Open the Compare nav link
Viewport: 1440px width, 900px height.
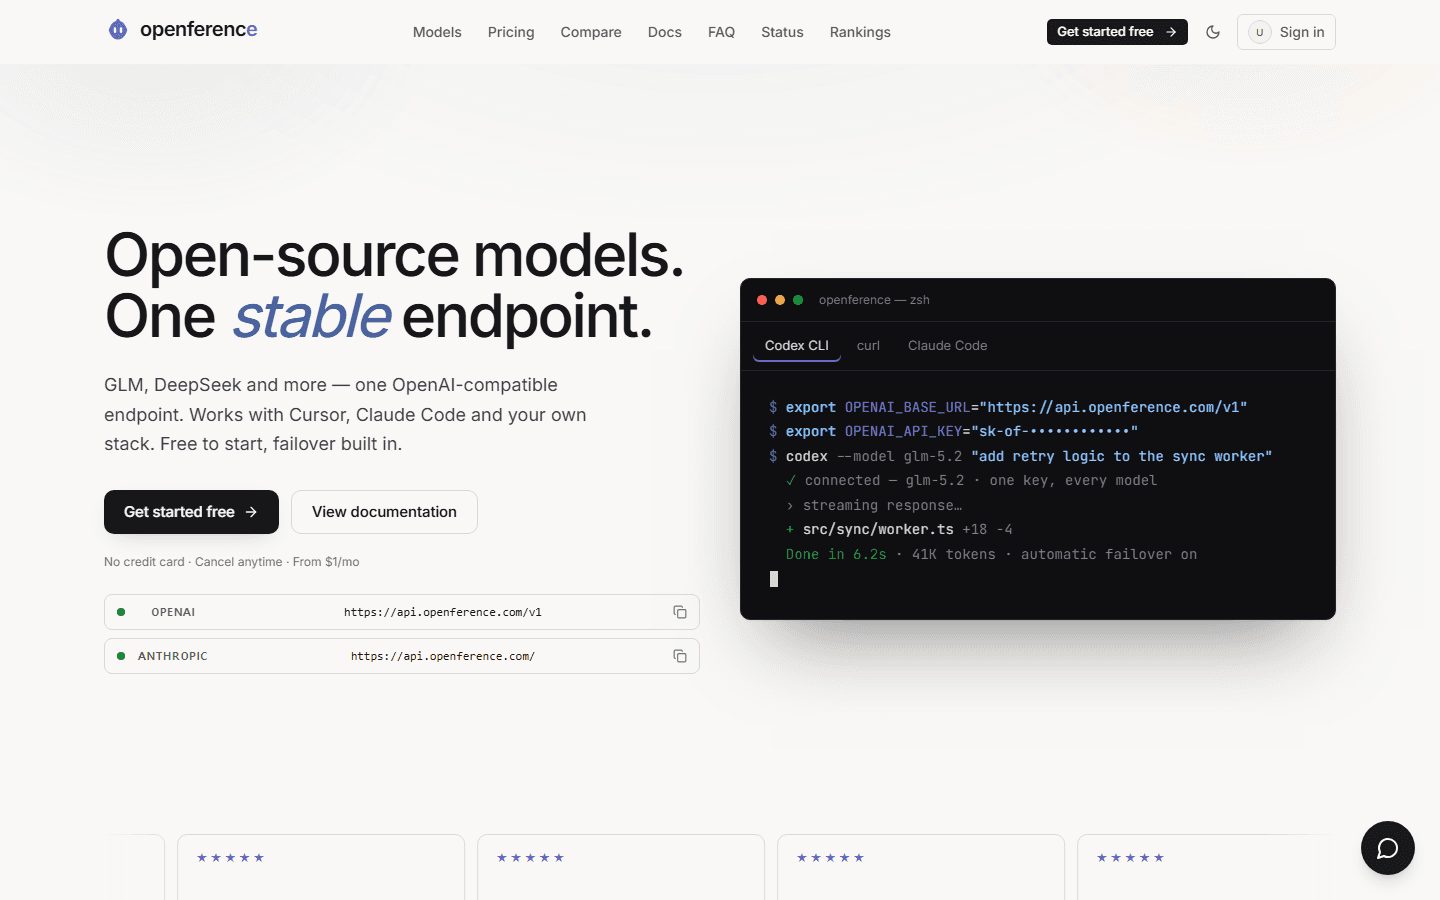click(591, 32)
